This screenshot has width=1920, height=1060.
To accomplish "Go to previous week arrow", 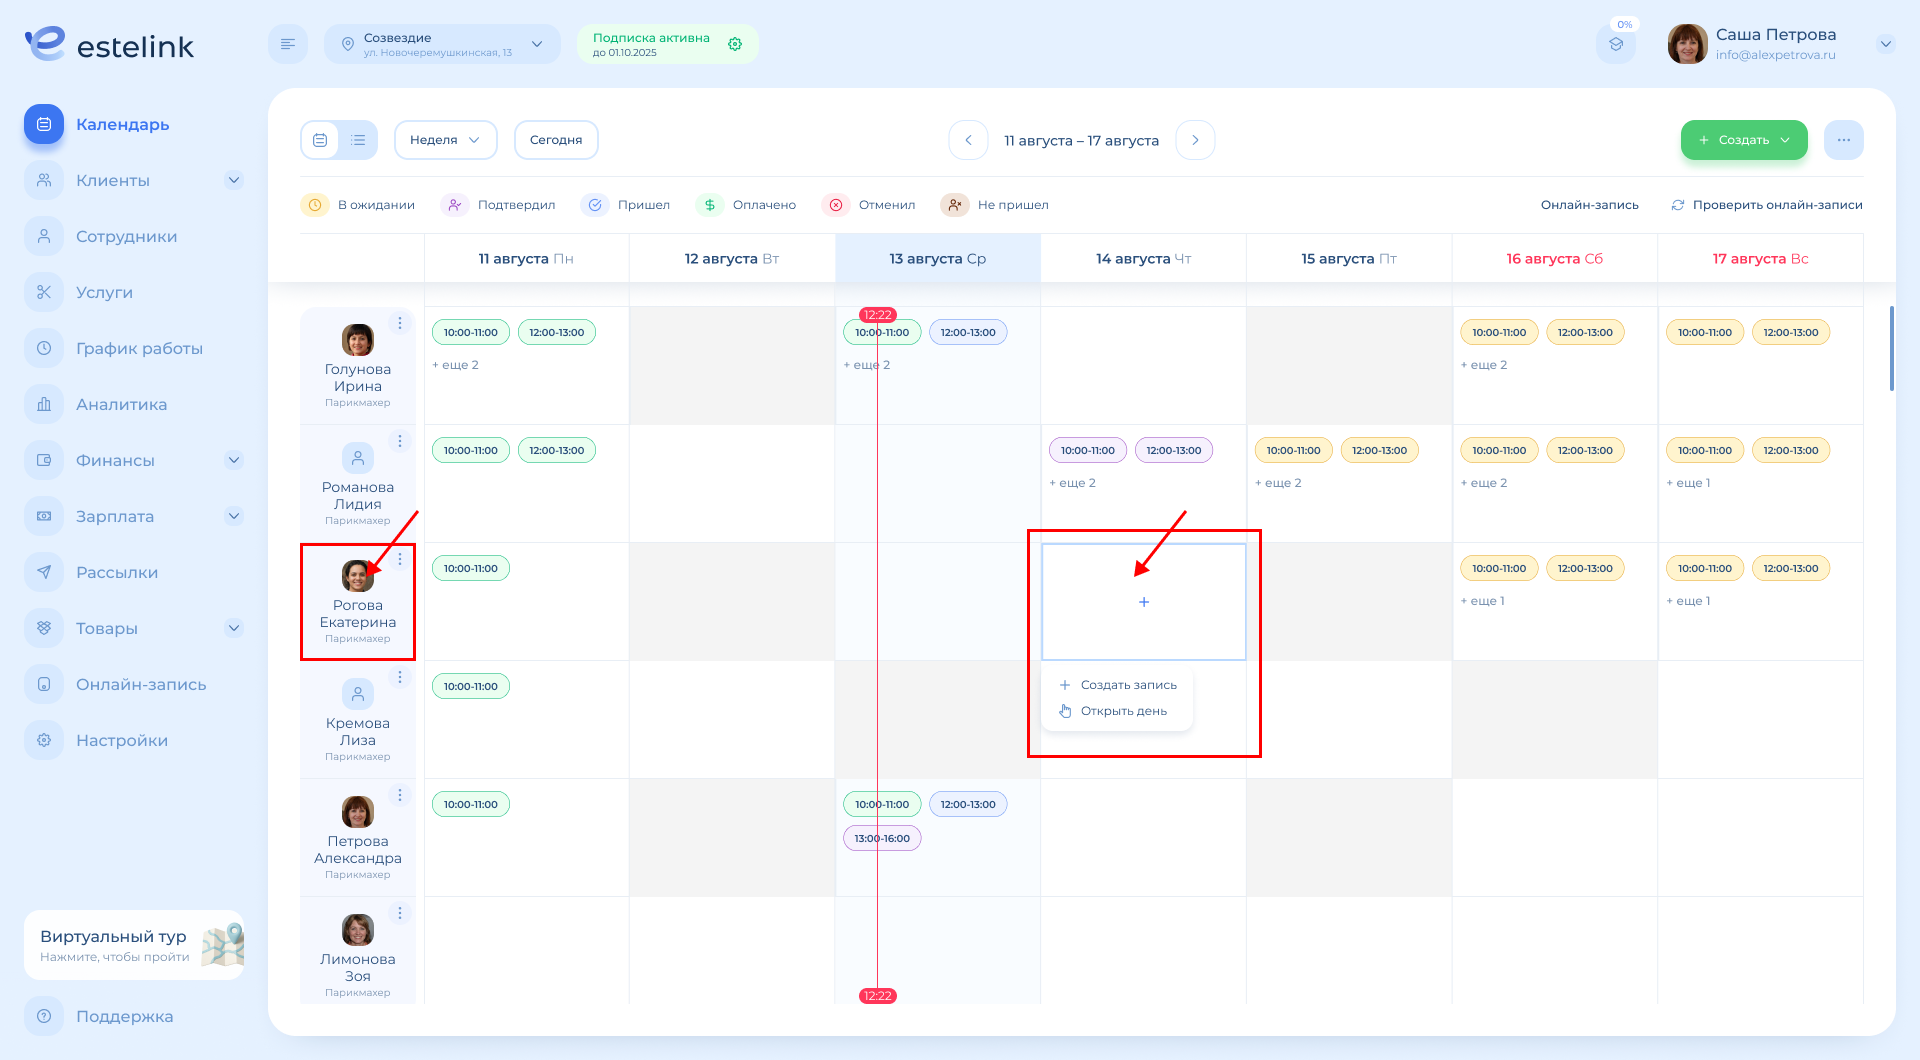I will [x=968, y=140].
